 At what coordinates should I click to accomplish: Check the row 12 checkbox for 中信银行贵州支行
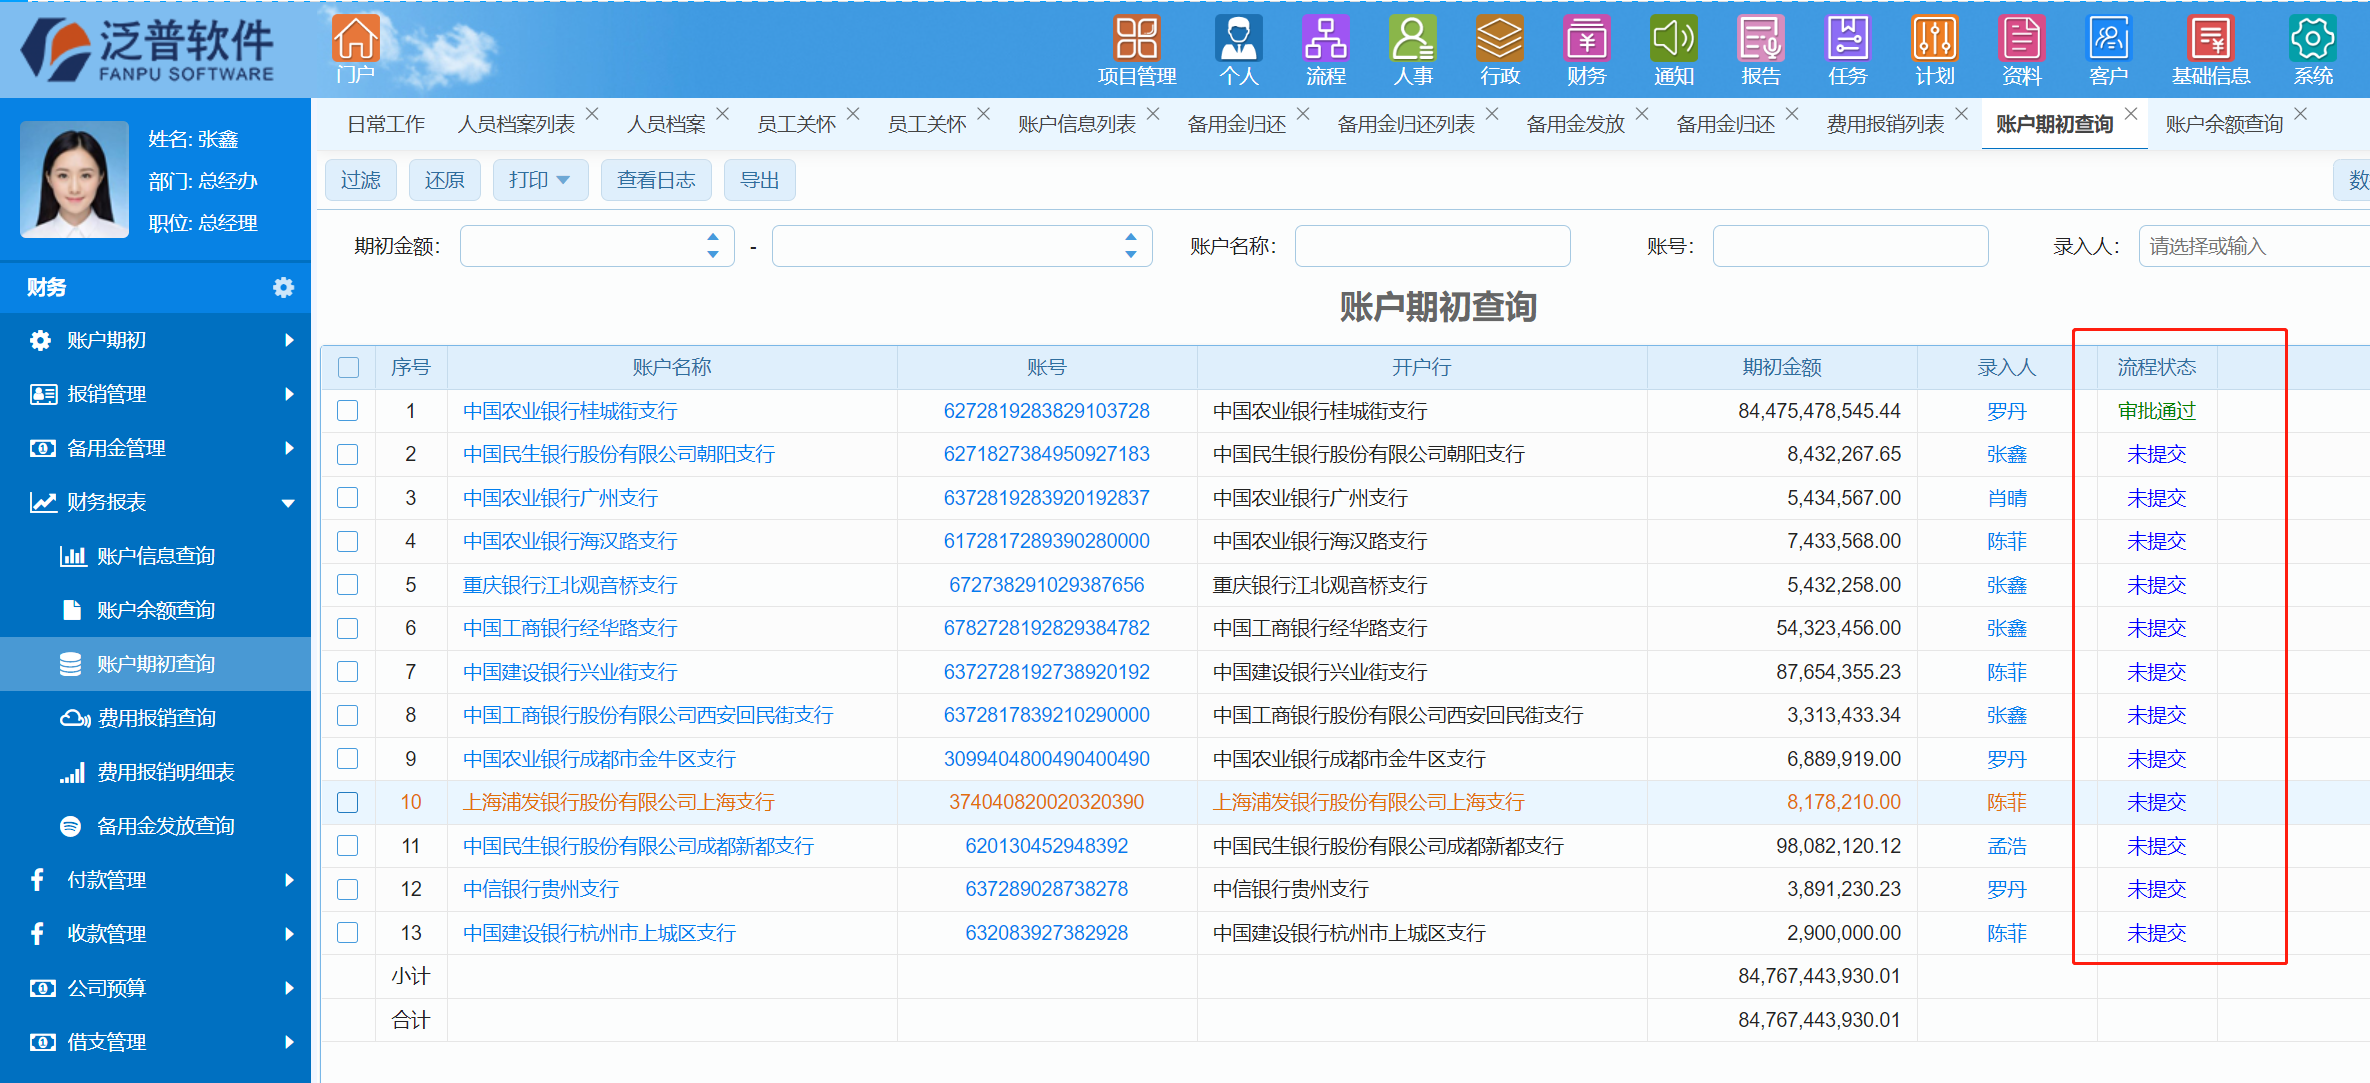point(348,889)
